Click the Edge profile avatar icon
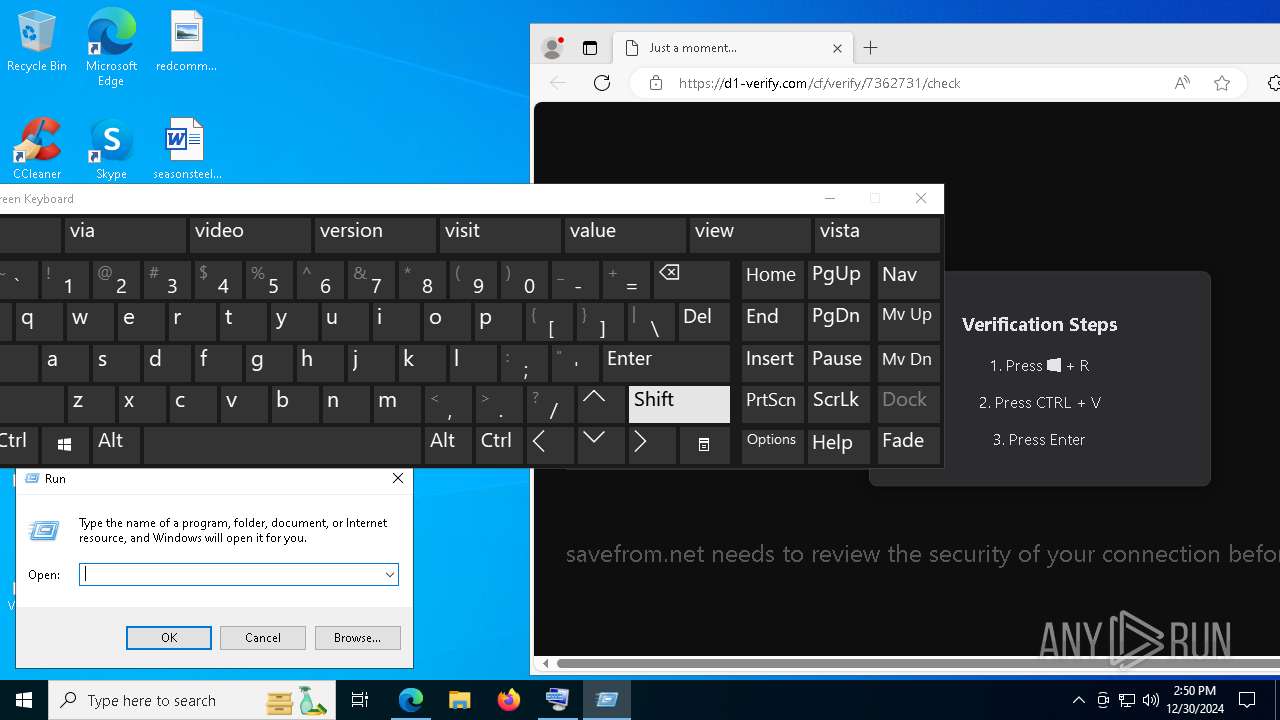Viewport: 1280px width, 720px height. [x=552, y=47]
